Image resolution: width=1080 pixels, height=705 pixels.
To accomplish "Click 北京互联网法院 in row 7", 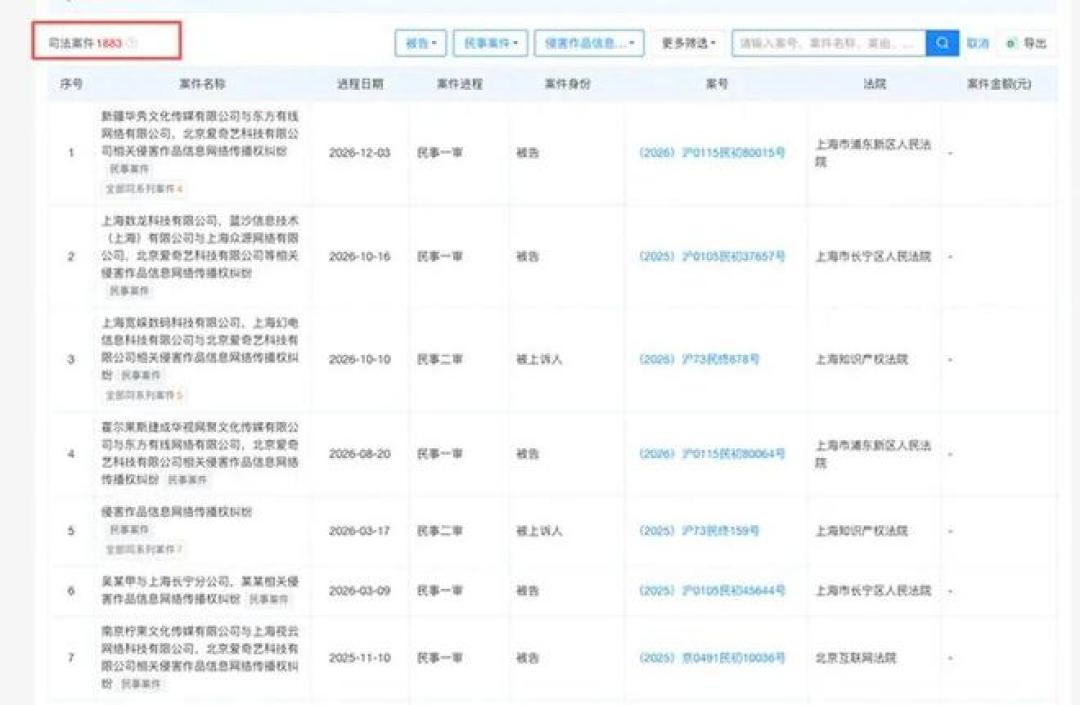I will tap(856, 657).
